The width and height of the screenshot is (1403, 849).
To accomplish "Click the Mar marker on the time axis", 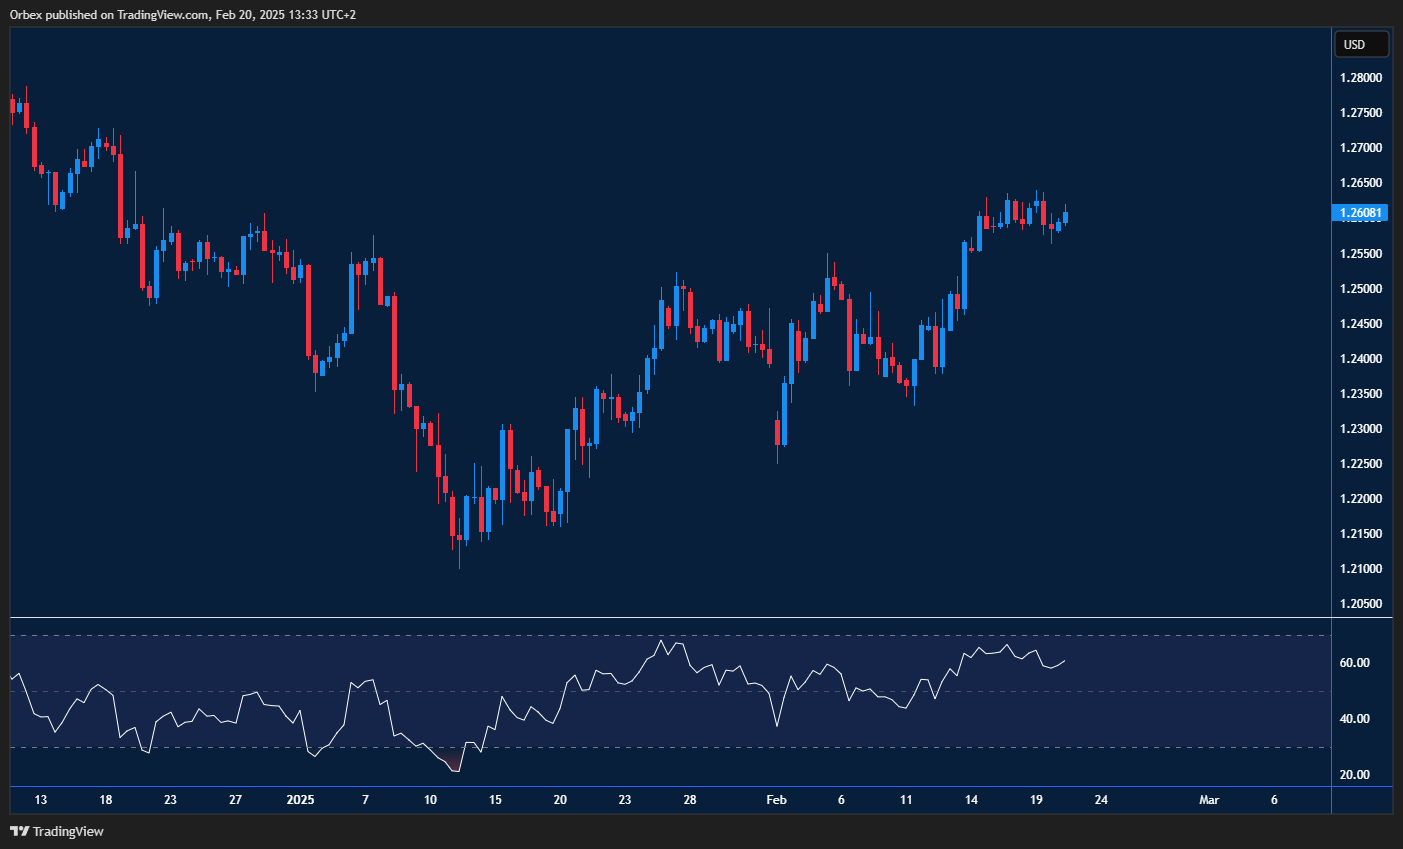I will click(x=1209, y=800).
